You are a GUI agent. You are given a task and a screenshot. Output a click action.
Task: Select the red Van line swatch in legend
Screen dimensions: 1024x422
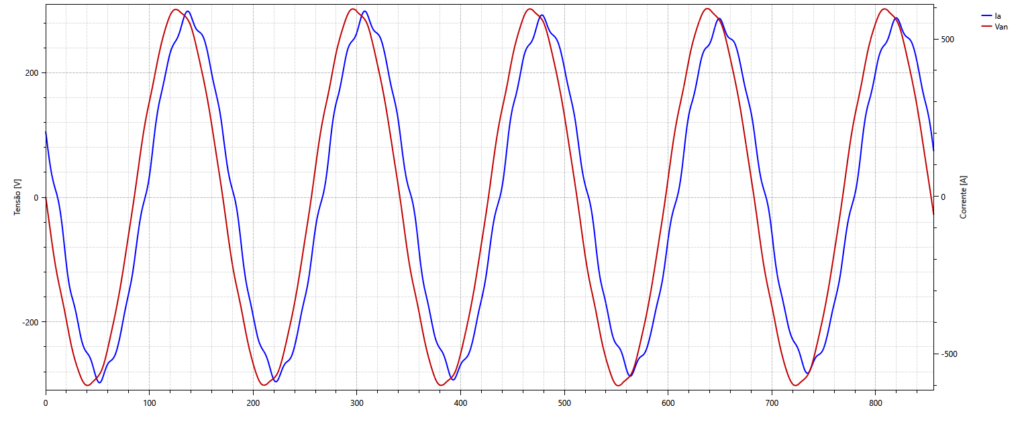(x=986, y=27)
